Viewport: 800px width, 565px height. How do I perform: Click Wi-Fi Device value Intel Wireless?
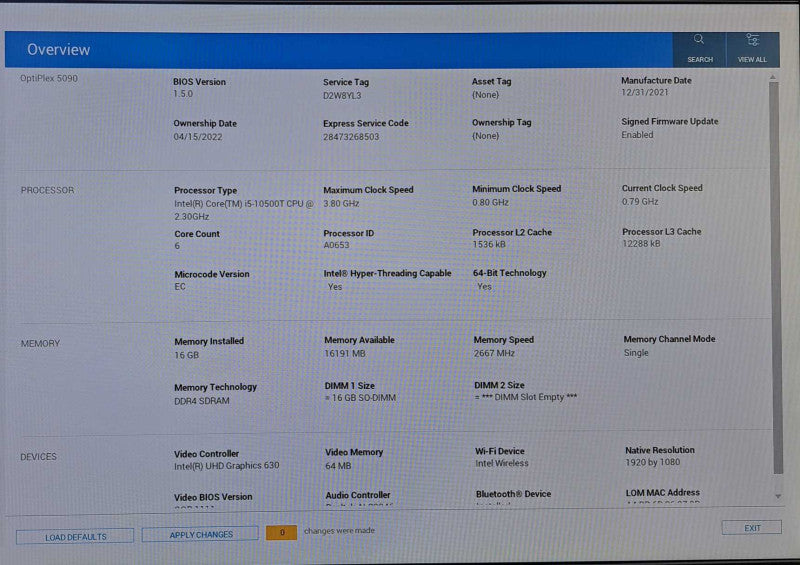[x=502, y=463]
